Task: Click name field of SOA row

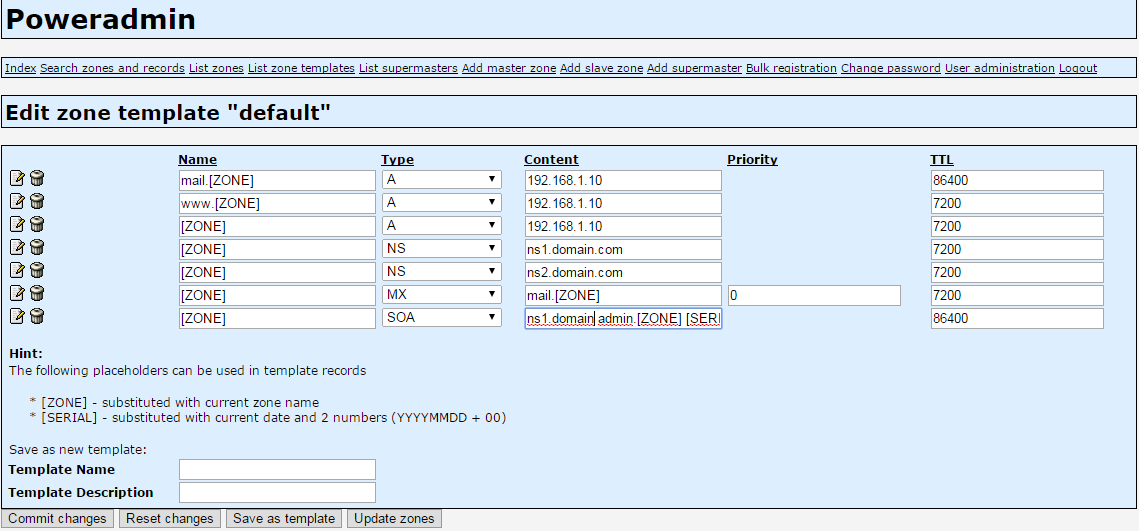Action: [x=277, y=318]
